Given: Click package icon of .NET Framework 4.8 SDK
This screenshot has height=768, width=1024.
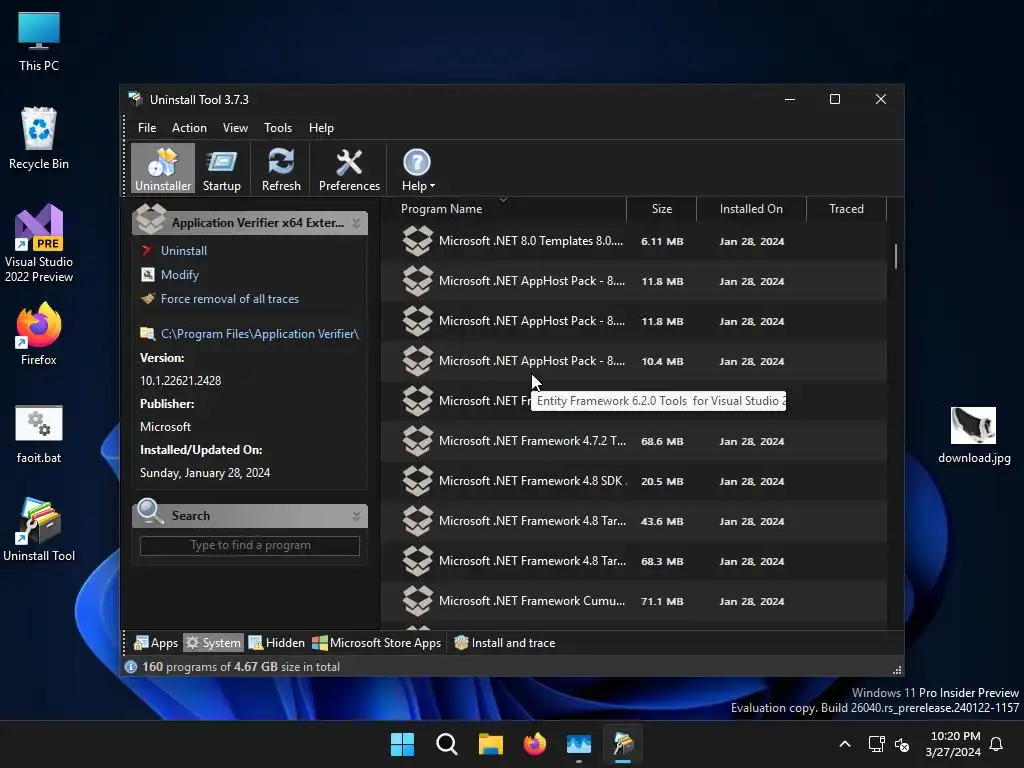Looking at the screenshot, I should [417, 481].
